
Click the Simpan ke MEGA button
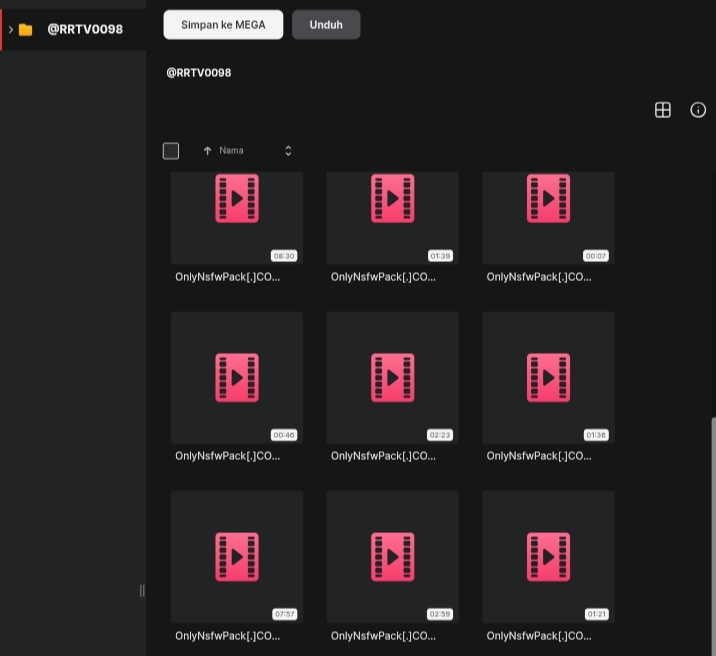(x=223, y=25)
